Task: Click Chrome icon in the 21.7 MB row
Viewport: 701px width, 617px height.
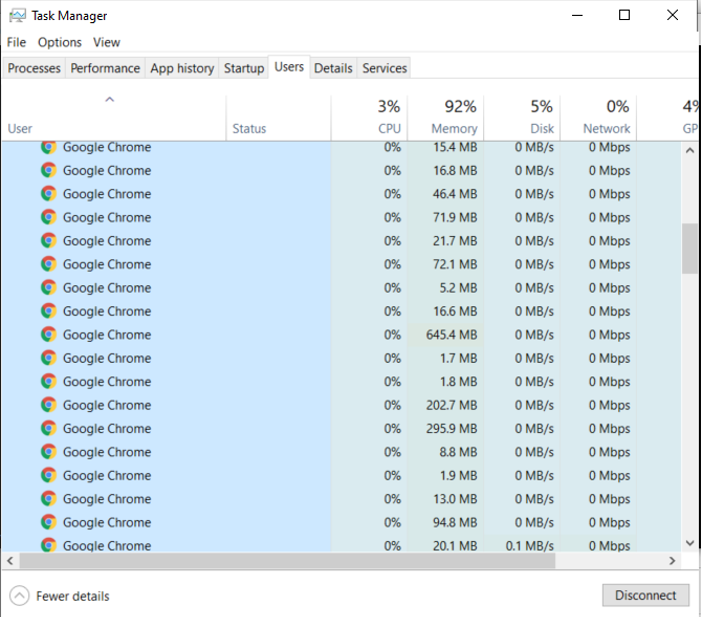Action: click(x=49, y=241)
